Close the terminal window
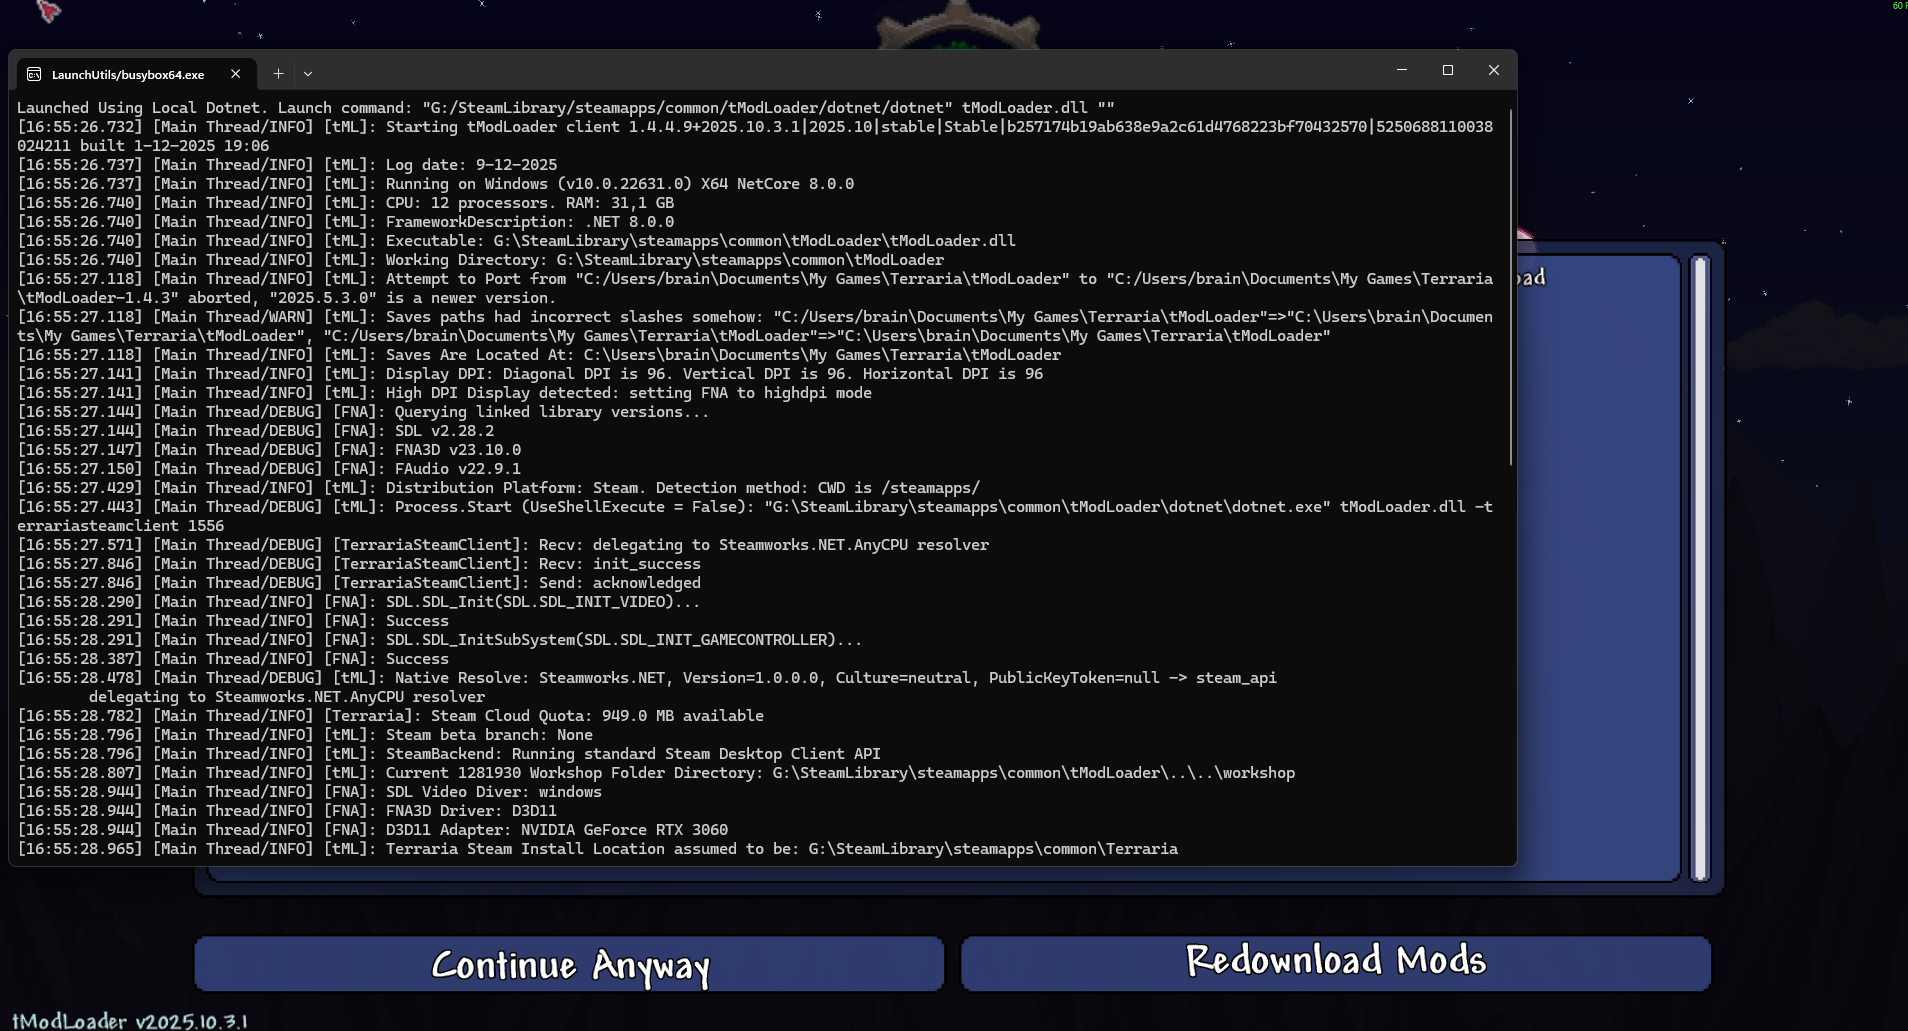This screenshot has width=1908, height=1031. point(1494,70)
